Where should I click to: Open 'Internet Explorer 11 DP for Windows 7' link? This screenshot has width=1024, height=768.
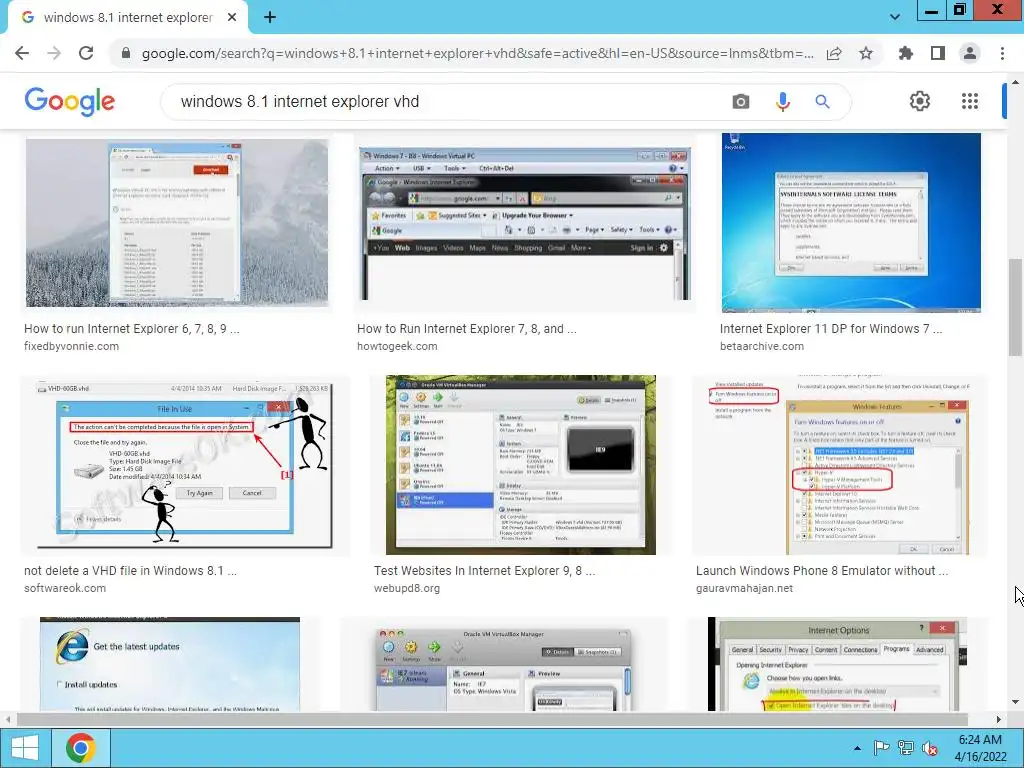pyautogui.click(x=831, y=328)
